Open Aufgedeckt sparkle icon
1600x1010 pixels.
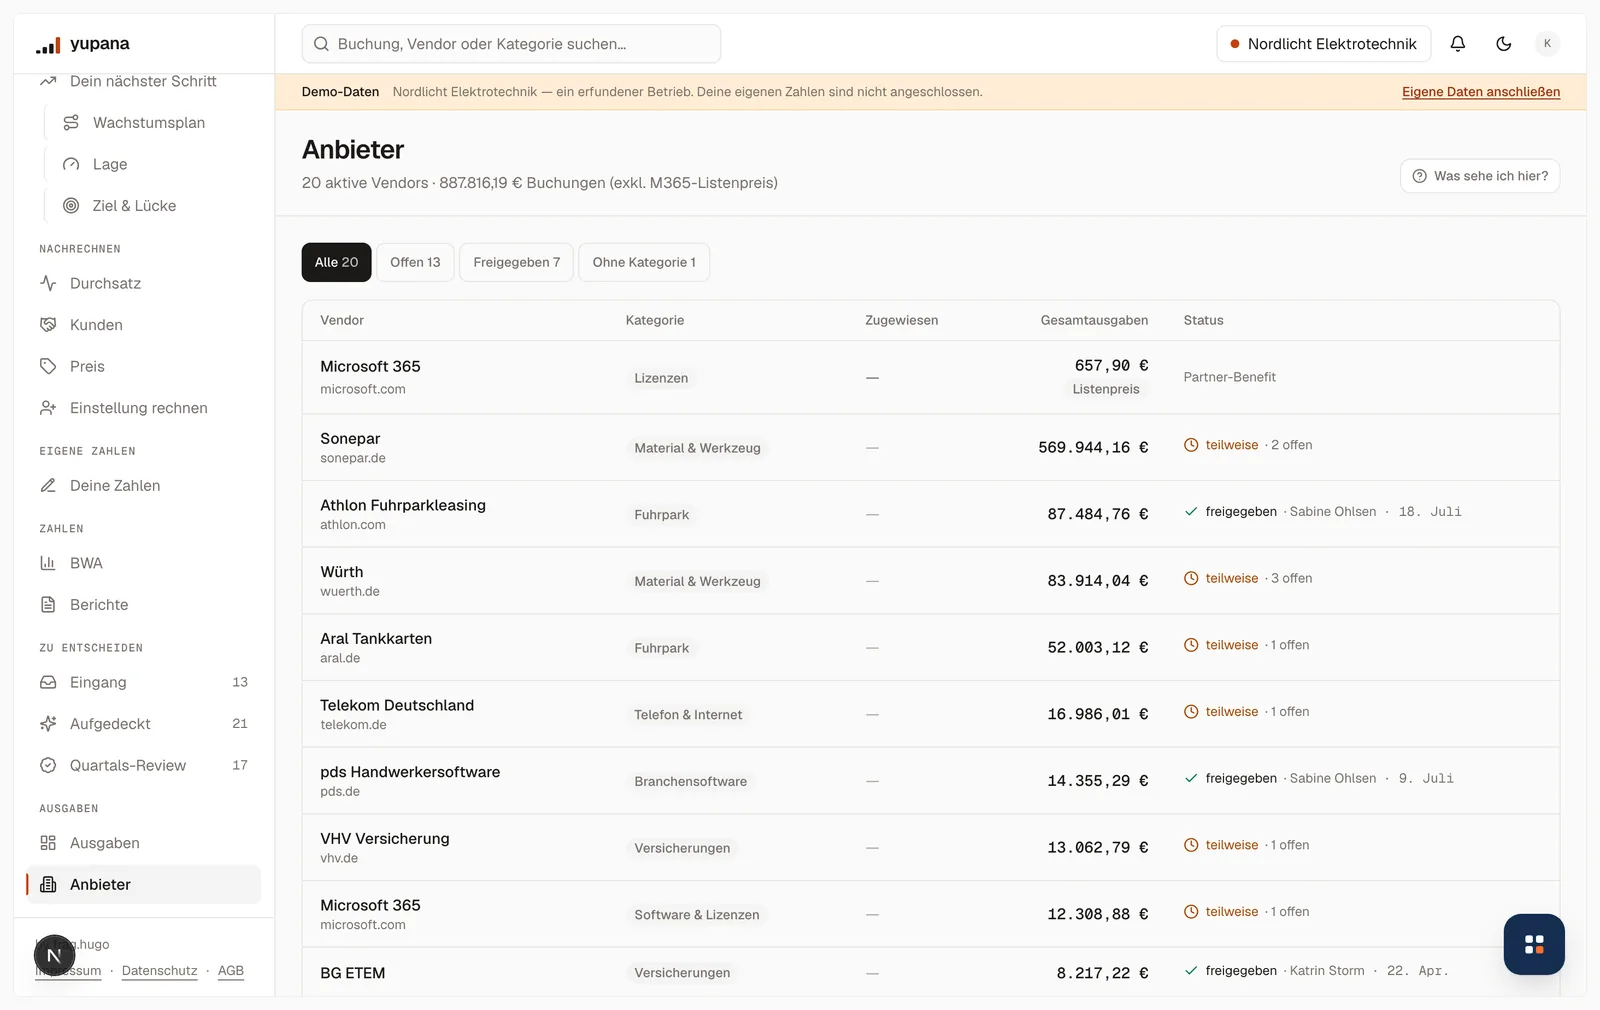[48, 723]
